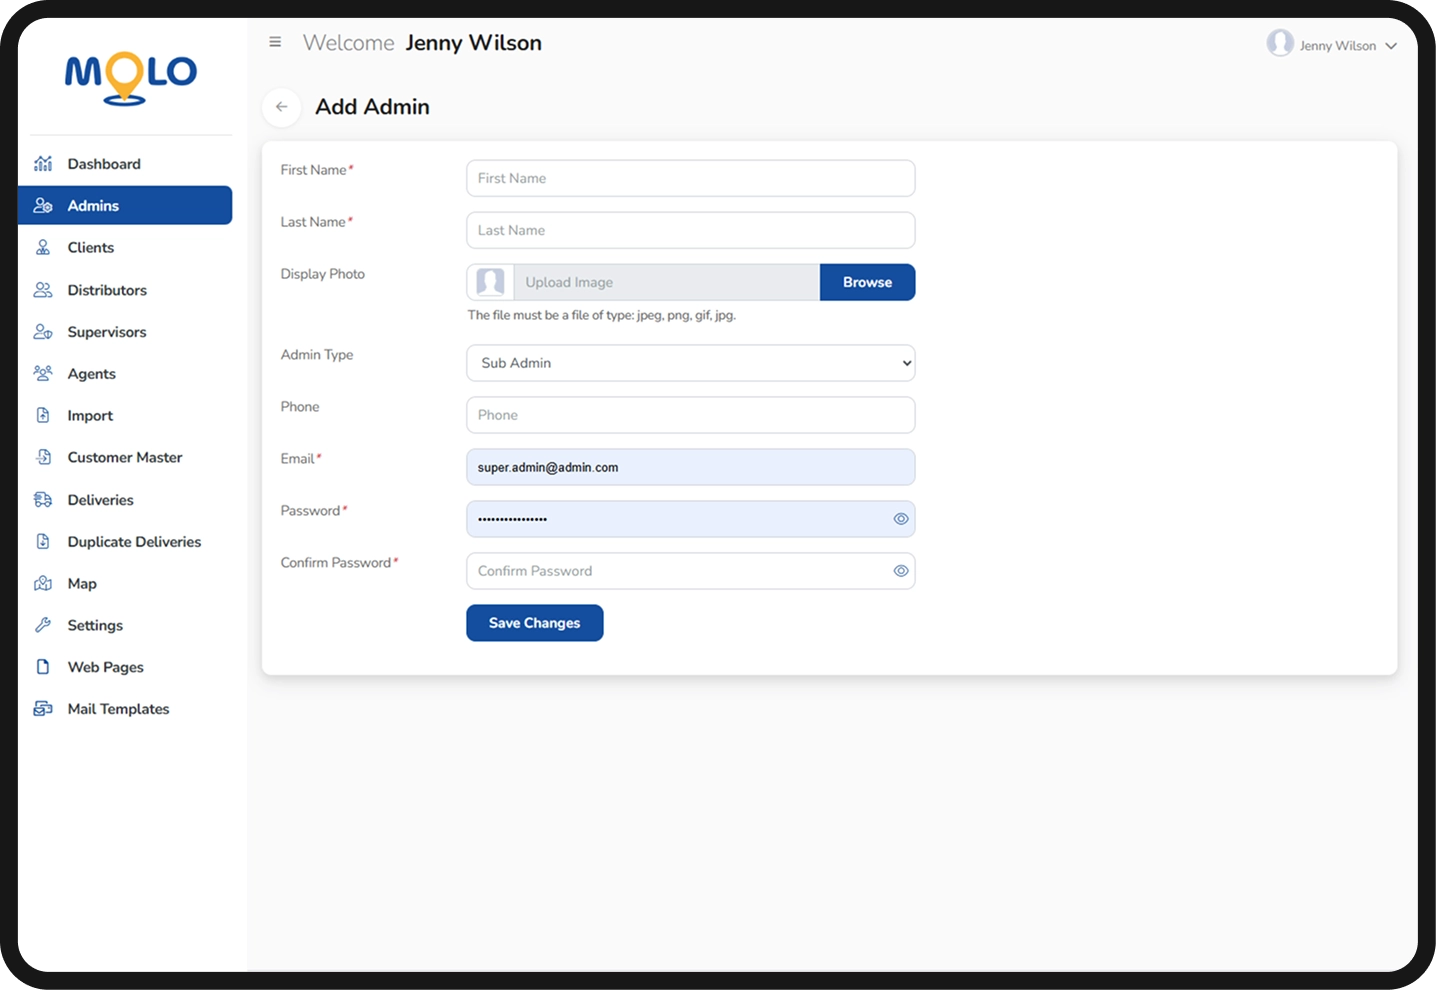Click the Dashboard chart icon
This screenshot has height=990, width=1436.
(x=43, y=163)
